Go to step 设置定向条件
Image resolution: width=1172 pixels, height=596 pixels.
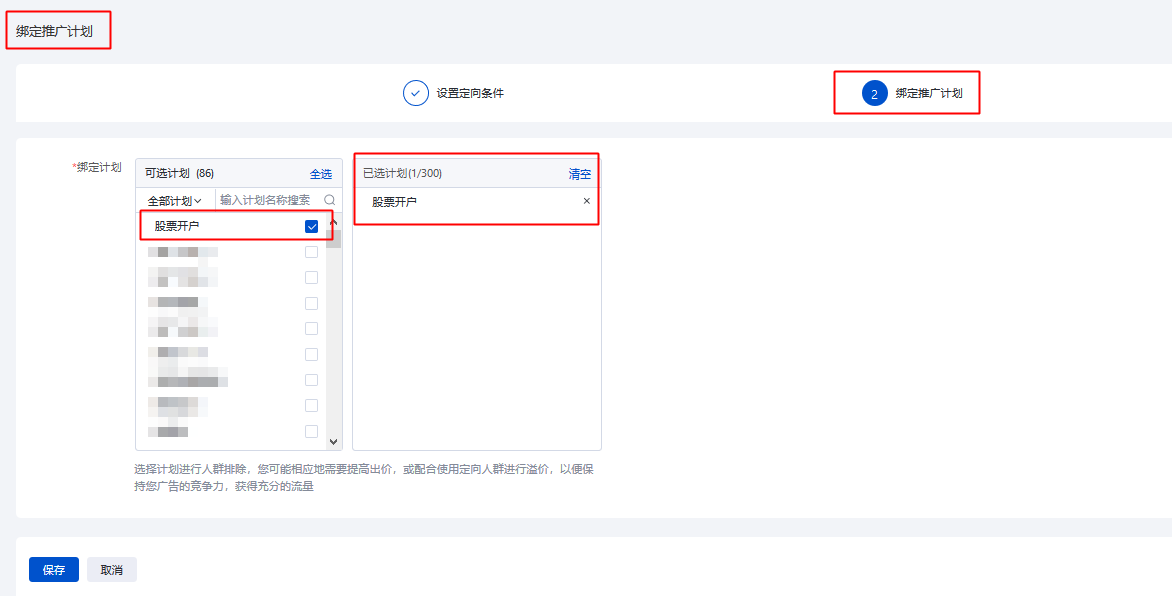click(x=470, y=93)
